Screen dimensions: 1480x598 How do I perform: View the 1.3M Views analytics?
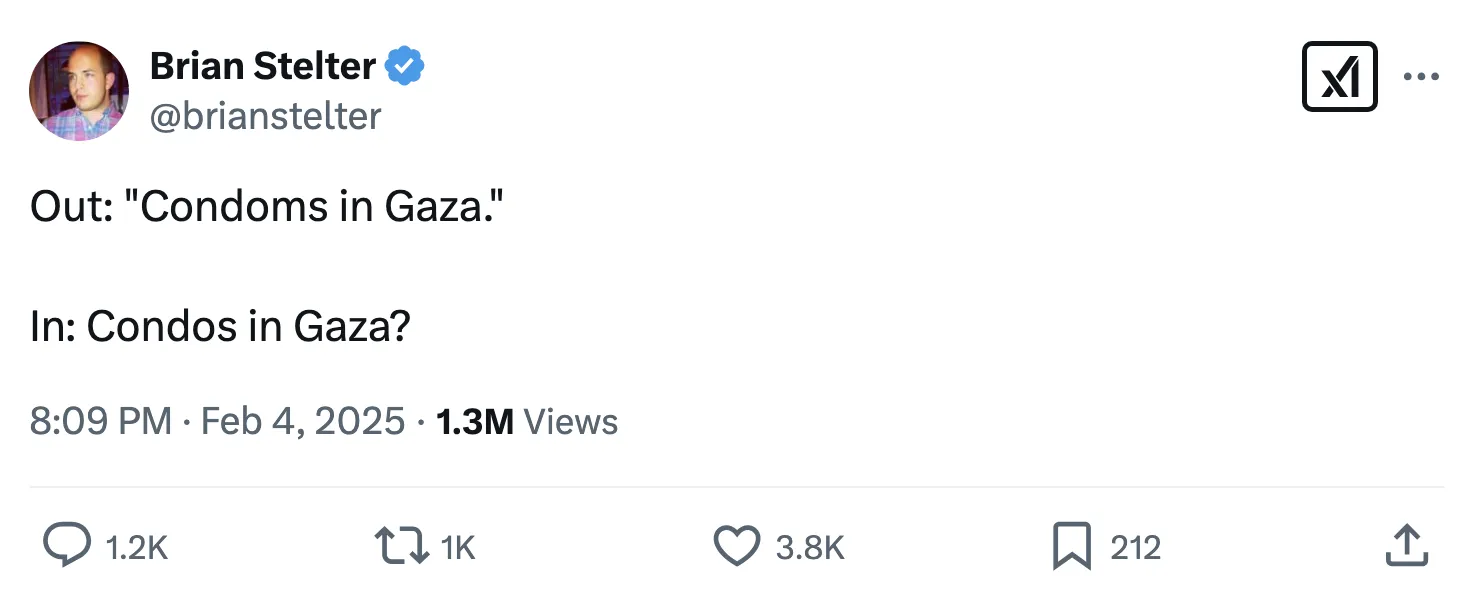527,421
